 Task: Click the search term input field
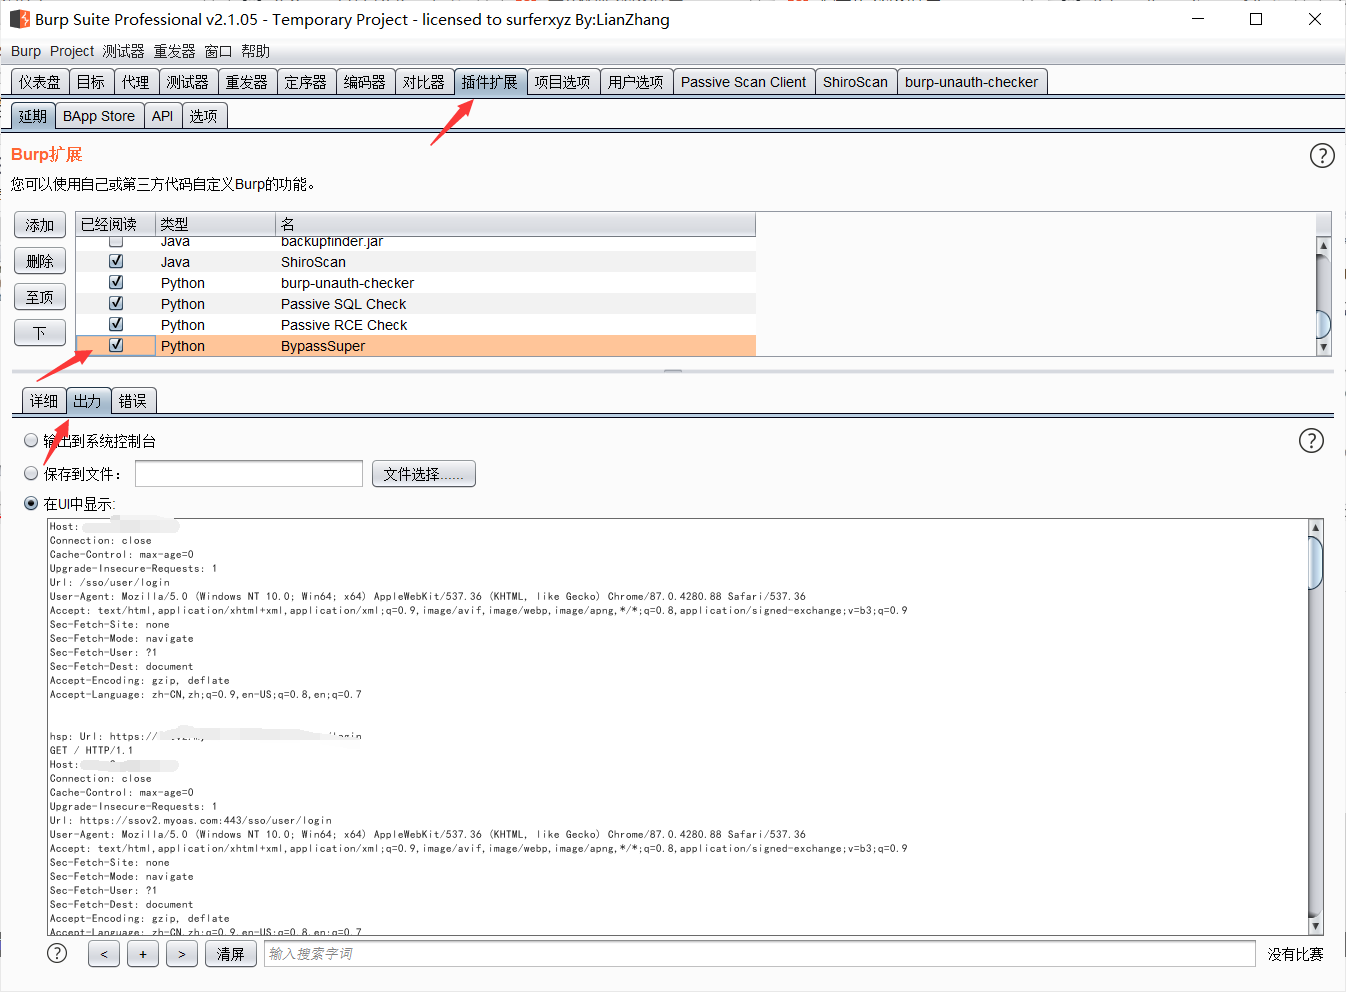point(759,954)
